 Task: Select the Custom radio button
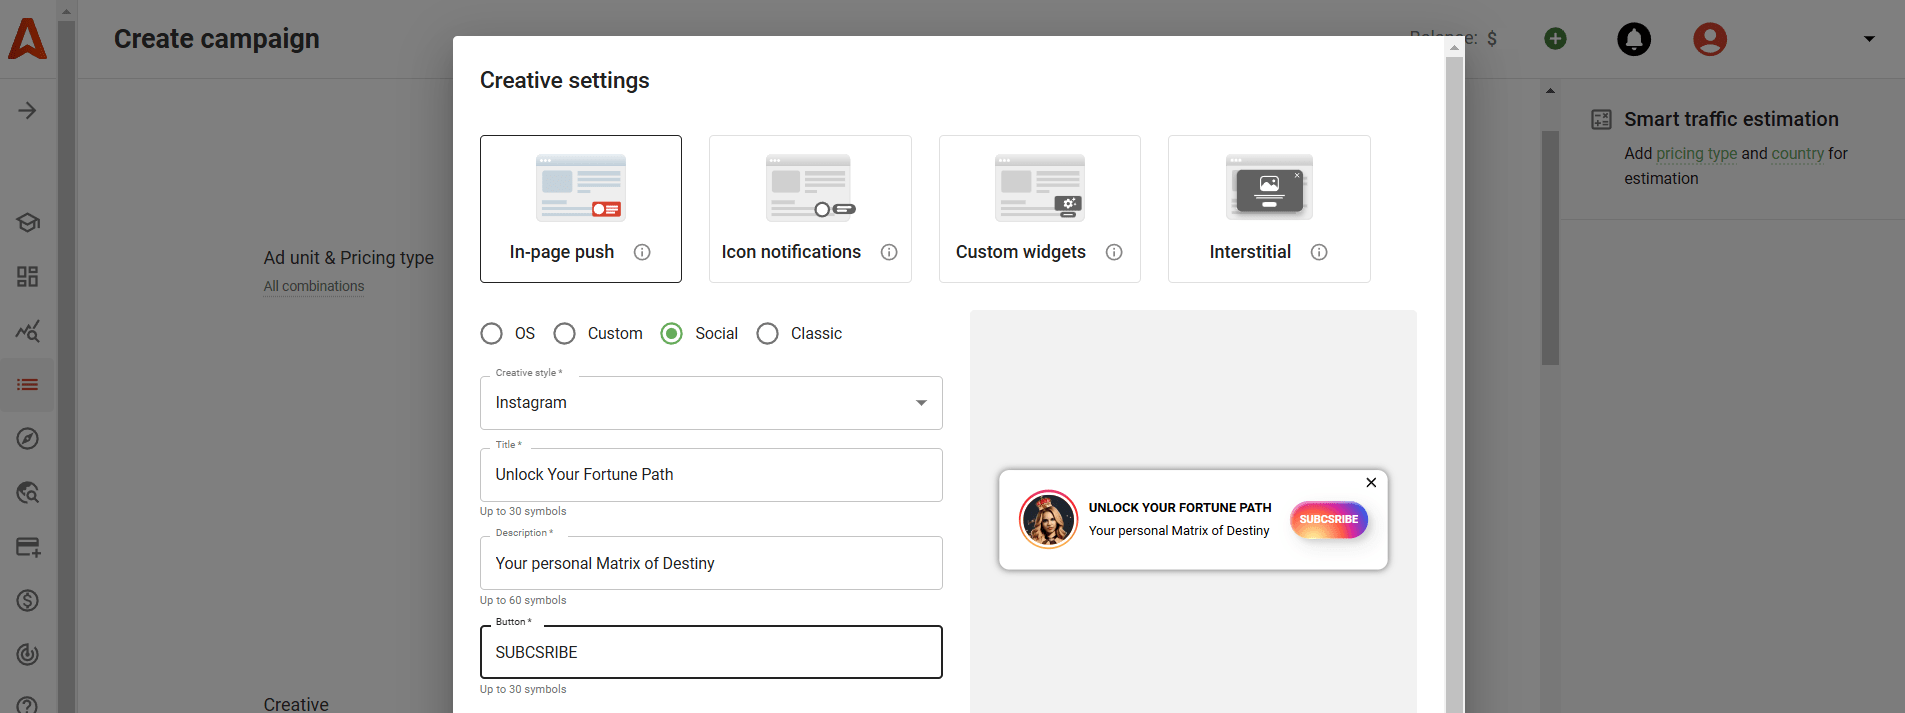pos(564,333)
